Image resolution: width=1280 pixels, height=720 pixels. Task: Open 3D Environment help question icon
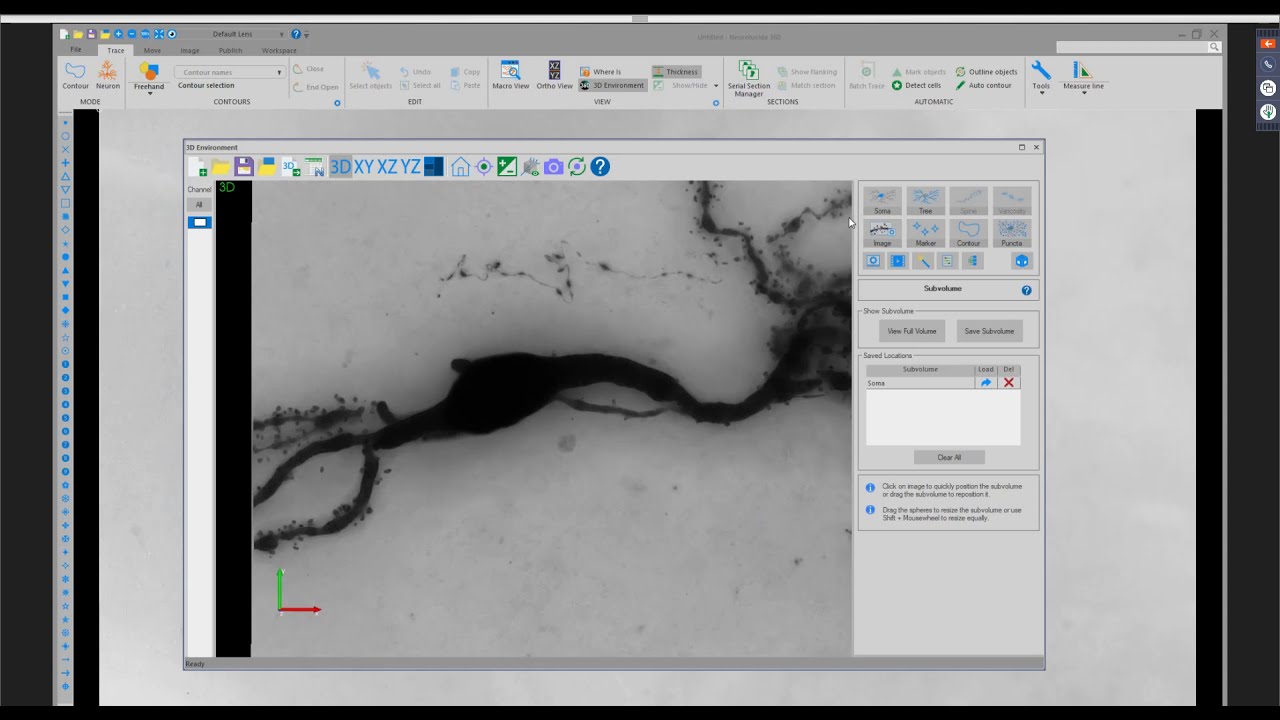click(600, 167)
